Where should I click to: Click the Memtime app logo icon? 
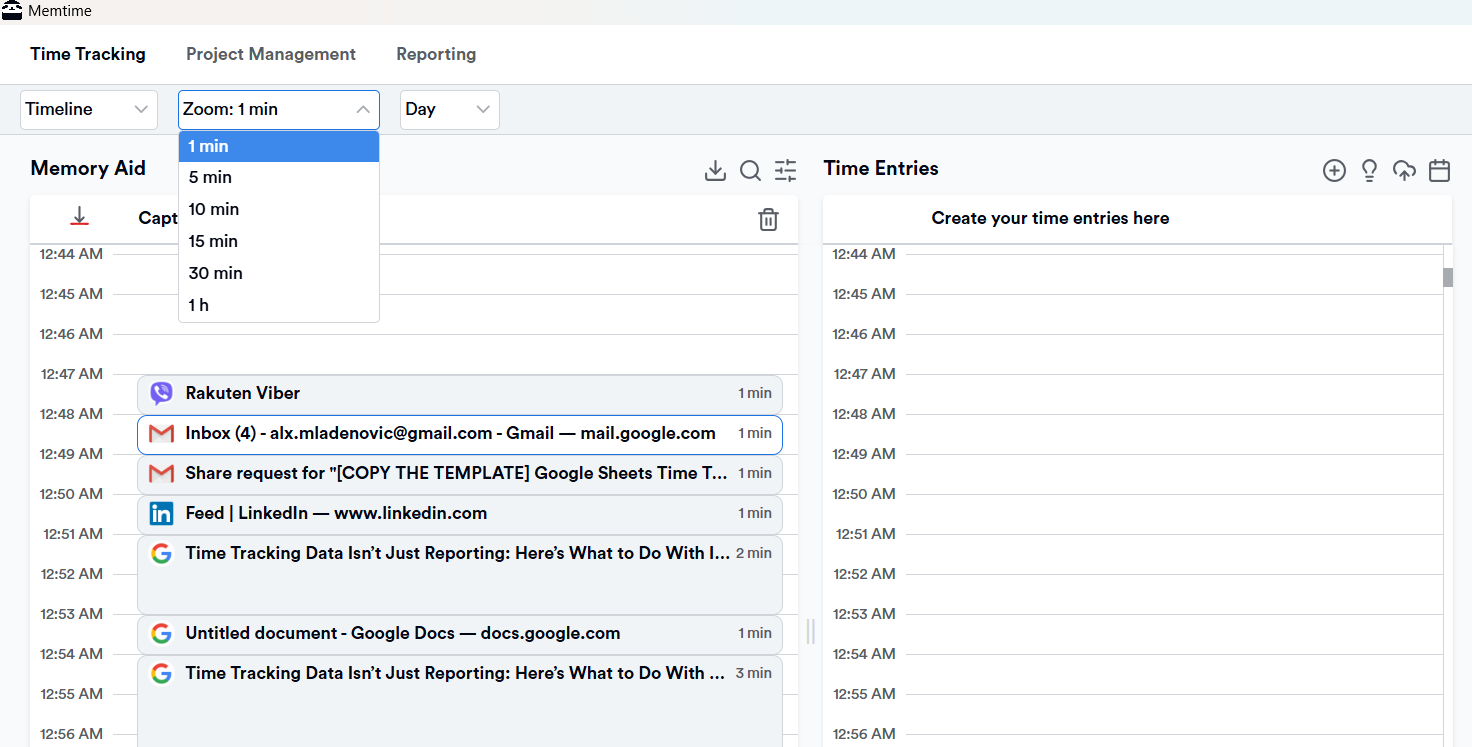[12, 10]
